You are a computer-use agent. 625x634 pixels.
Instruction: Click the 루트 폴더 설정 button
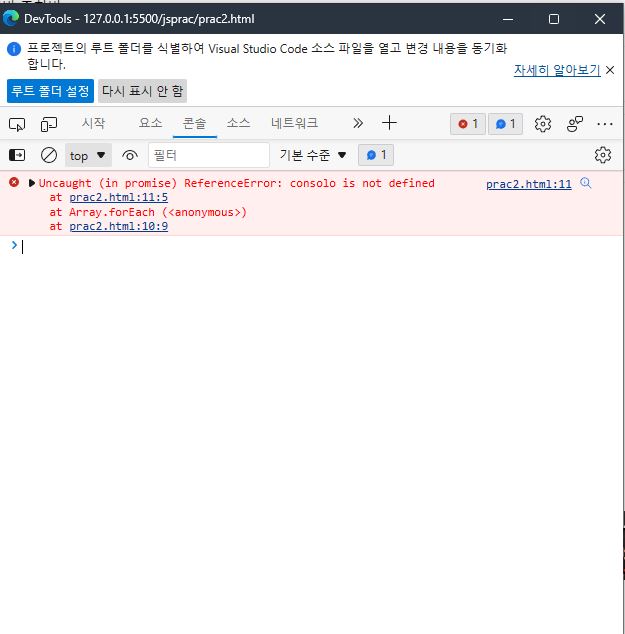pos(50,91)
